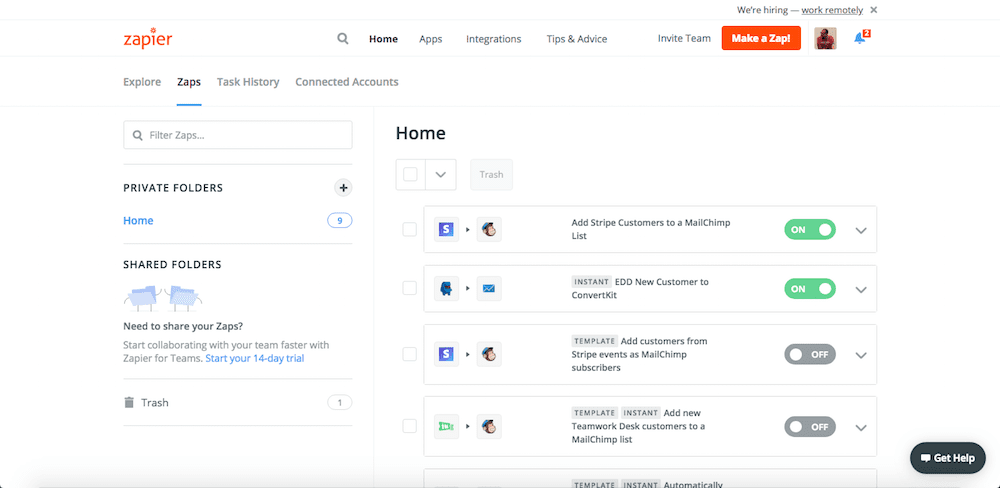Follow the work remotely link

(x=832, y=10)
